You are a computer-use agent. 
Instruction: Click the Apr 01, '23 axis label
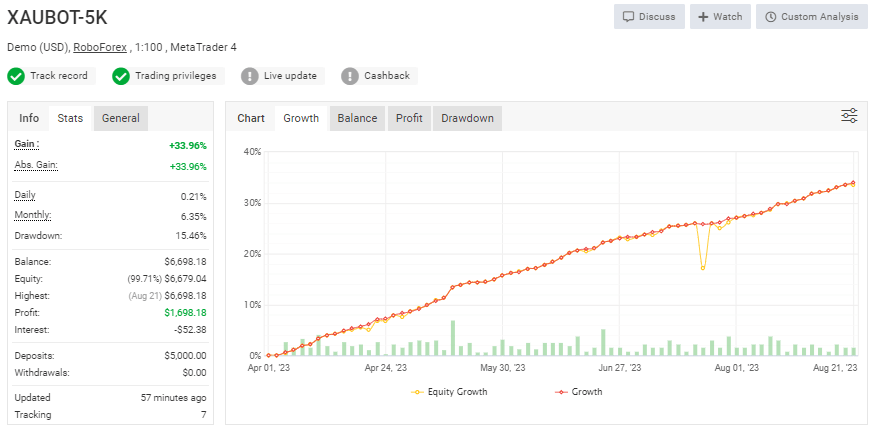269,368
